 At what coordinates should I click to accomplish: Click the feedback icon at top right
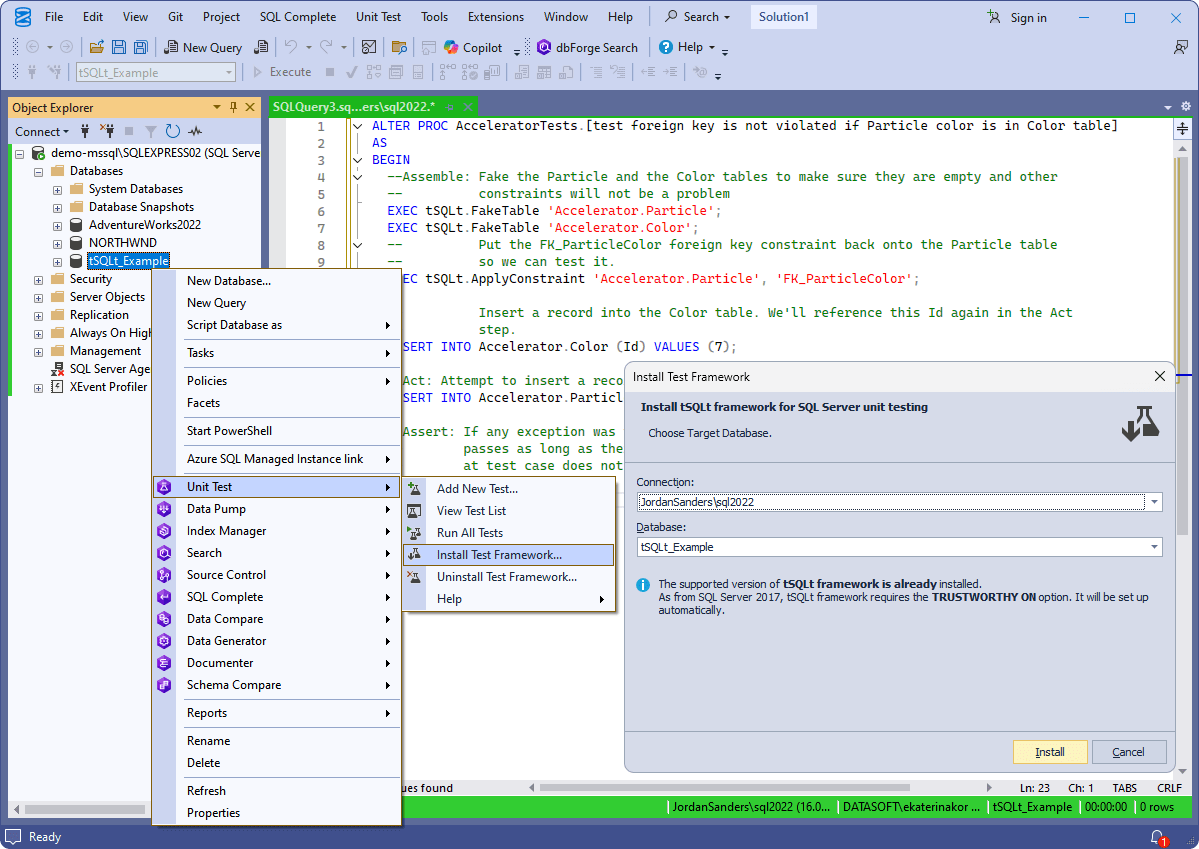coord(1180,47)
